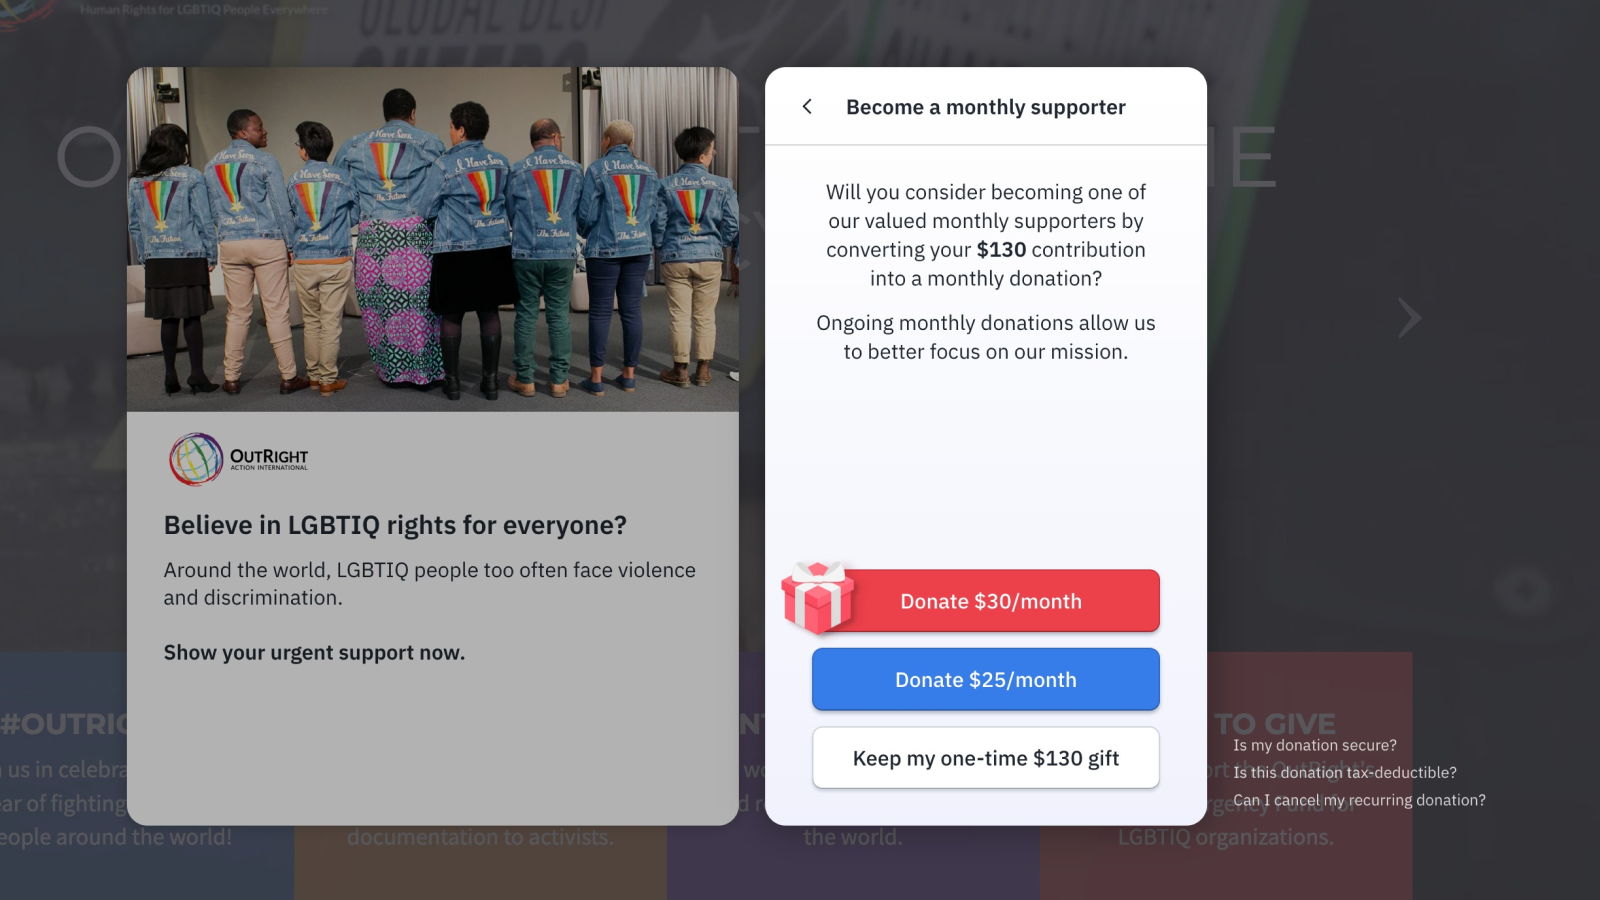Choose Donate $25/month

(x=986, y=680)
